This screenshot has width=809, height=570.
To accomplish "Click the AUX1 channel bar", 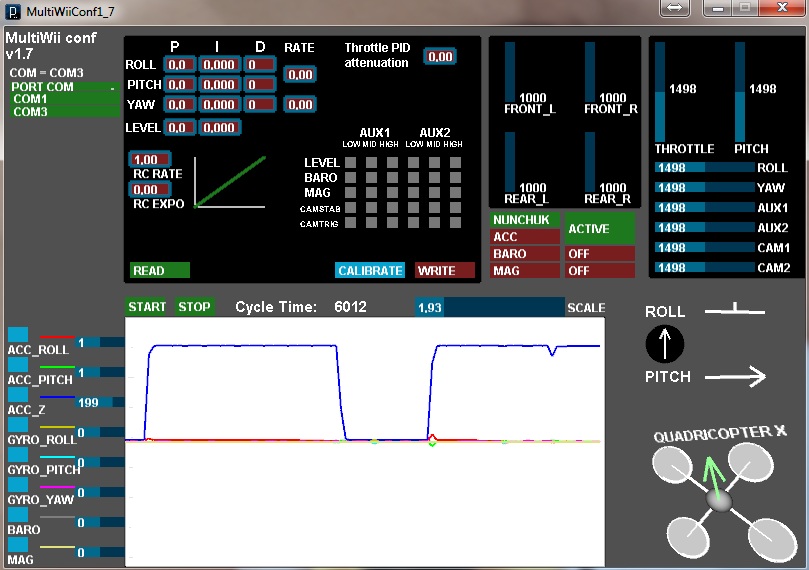I will (705, 207).
